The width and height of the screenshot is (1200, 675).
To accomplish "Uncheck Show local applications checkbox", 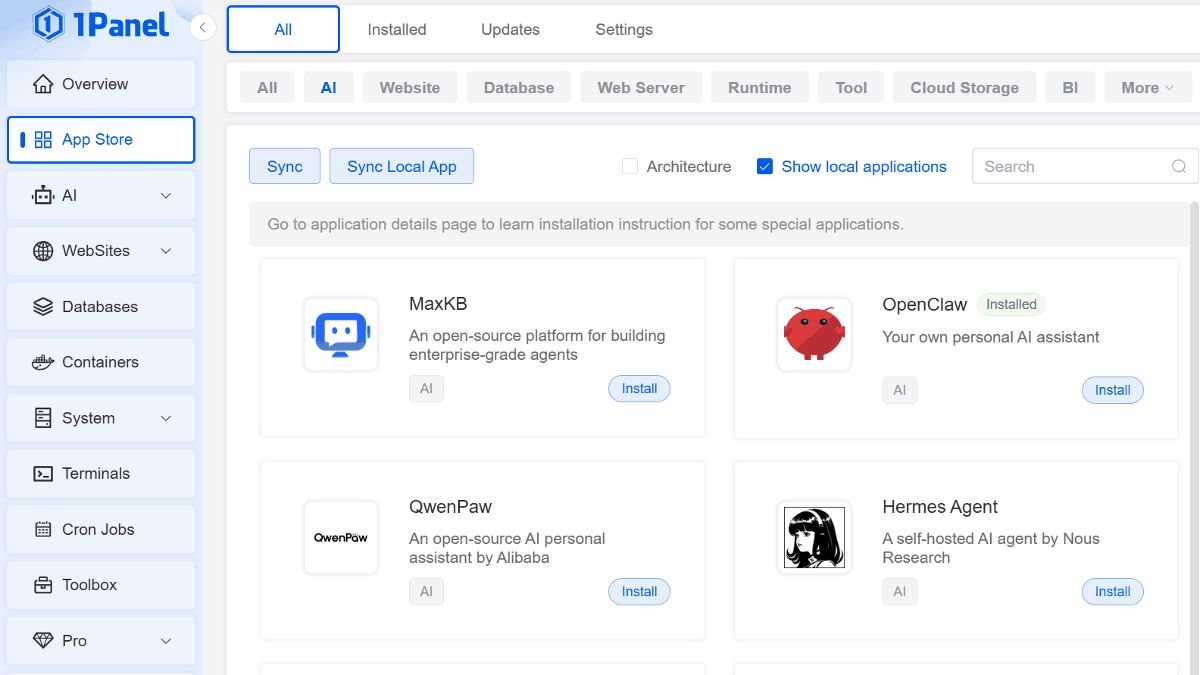I will pos(765,167).
